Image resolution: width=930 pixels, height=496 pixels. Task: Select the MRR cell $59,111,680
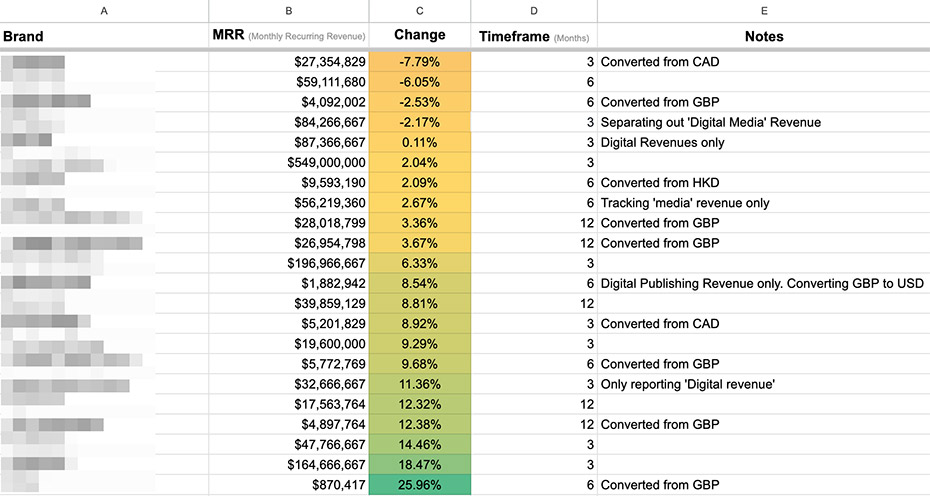[289, 82]
